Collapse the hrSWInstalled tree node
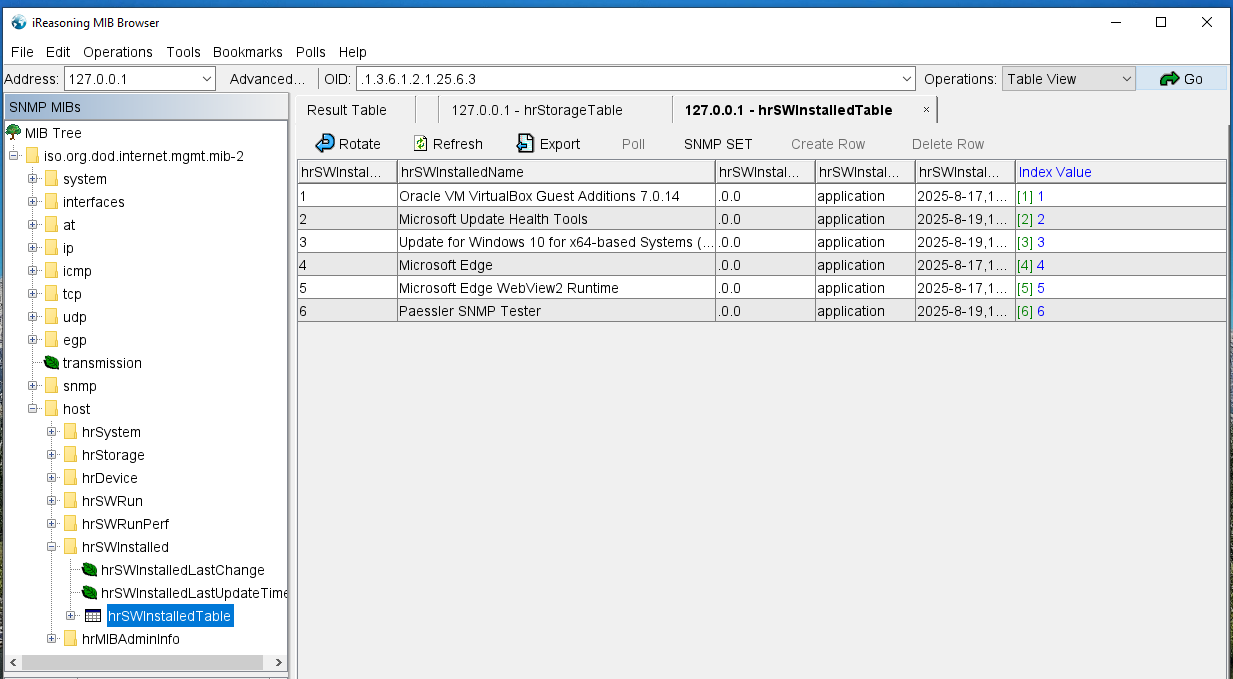The width and height of the screenshot is (1233, 679). point(52,547)
